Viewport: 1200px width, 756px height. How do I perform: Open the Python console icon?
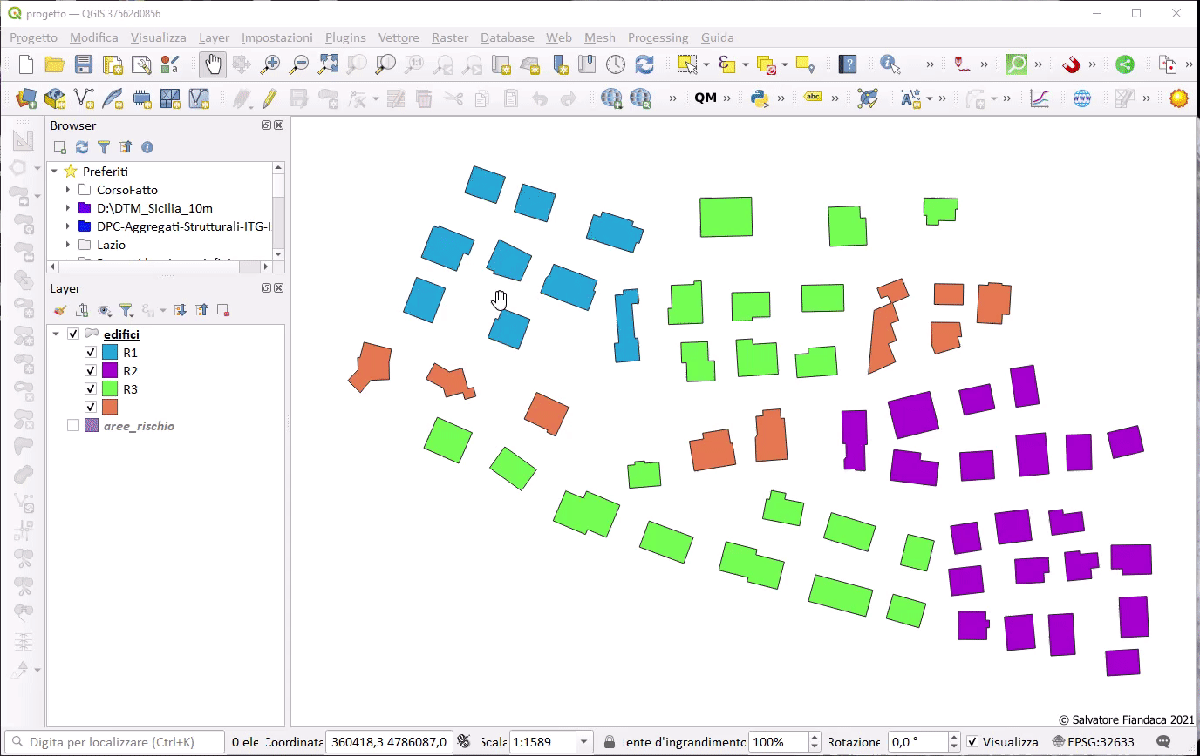[759, 98]
